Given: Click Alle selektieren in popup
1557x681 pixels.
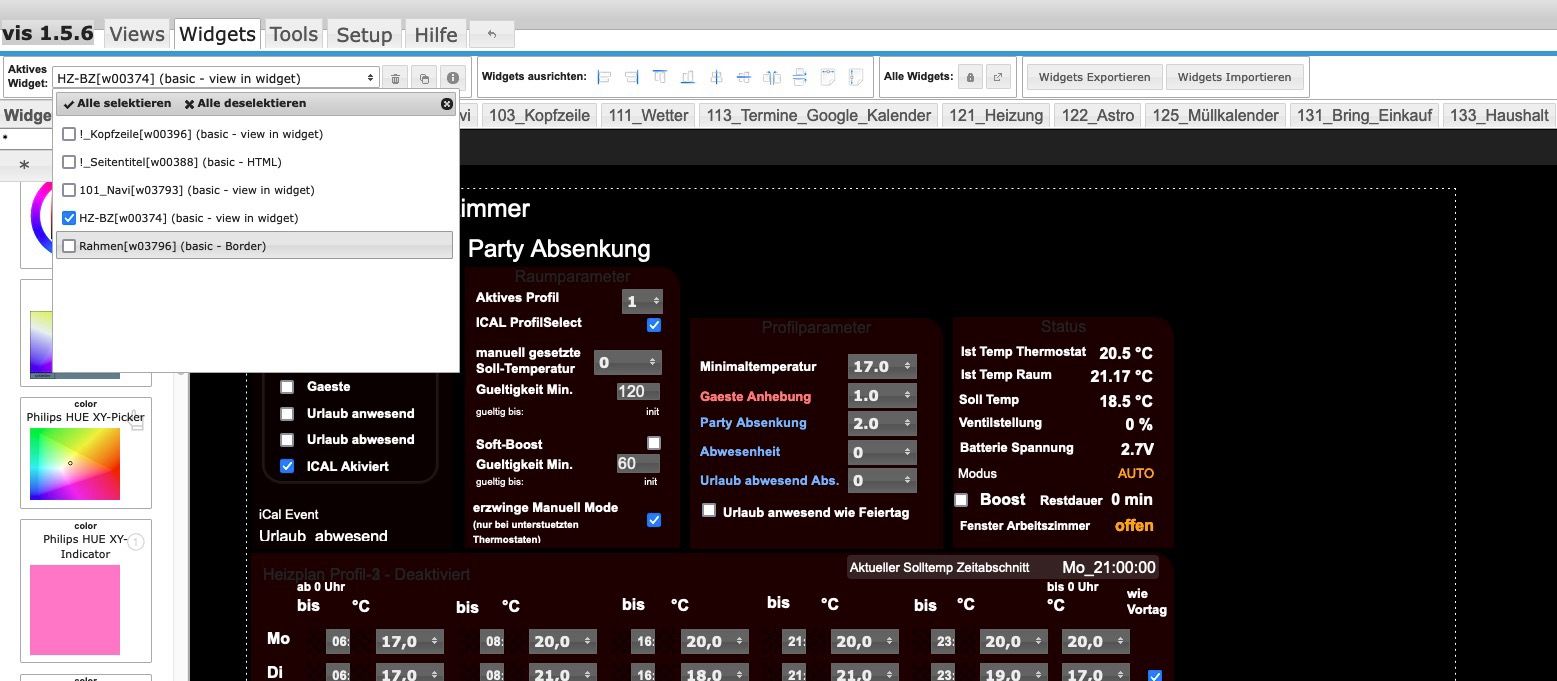Looking at the screenshot, I should (x=116, y=104).
